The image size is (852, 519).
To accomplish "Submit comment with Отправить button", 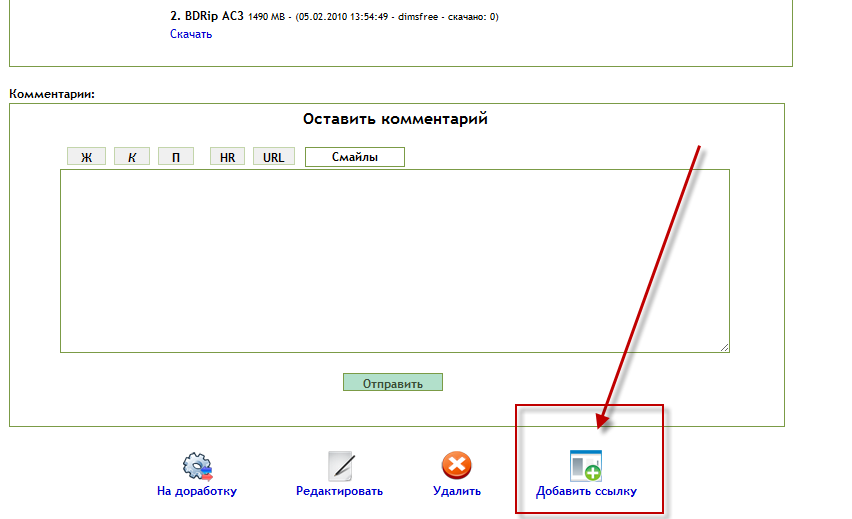I will 393,382.
